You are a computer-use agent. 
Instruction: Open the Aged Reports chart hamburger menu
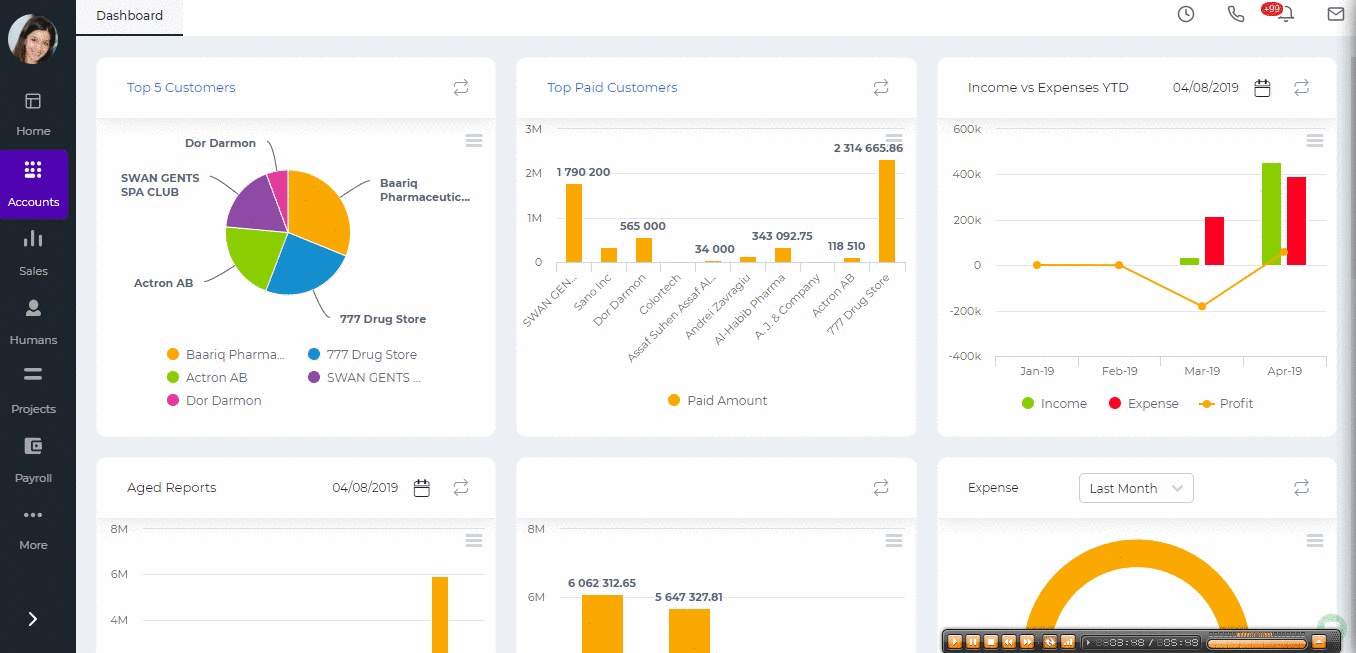point(474,541)
